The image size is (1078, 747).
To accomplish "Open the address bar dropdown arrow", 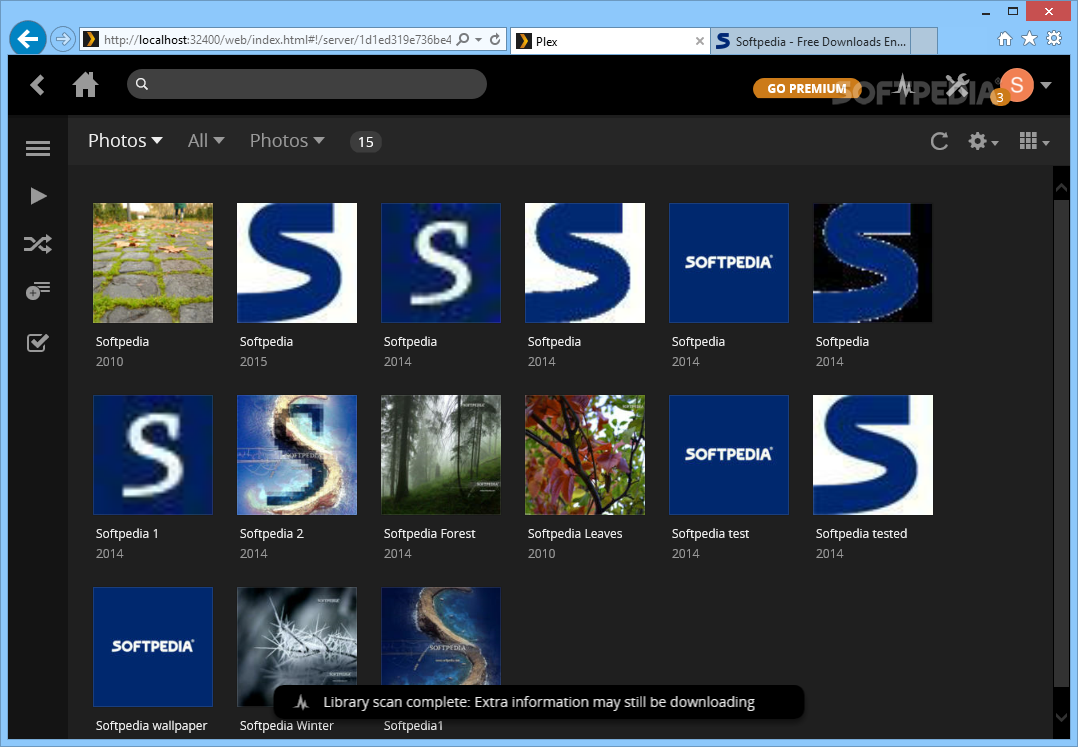I will point(478,40).
